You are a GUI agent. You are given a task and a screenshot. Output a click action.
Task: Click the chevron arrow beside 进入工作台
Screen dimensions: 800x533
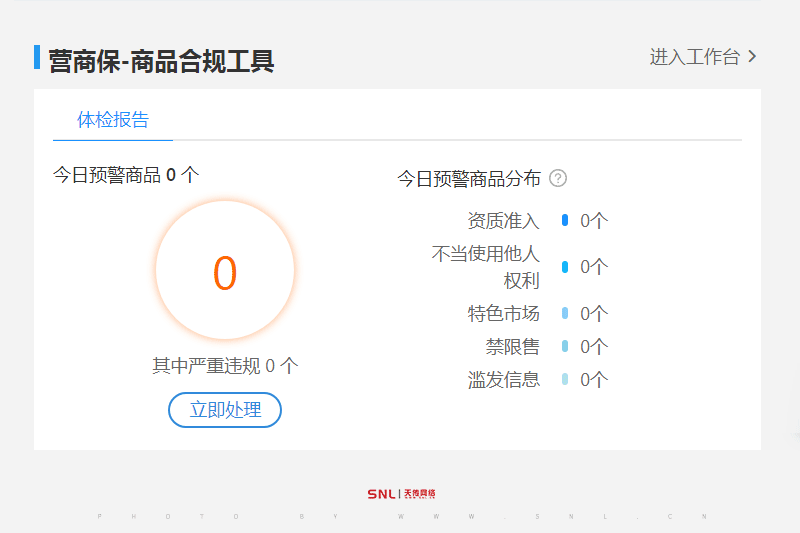coord(752,57)
